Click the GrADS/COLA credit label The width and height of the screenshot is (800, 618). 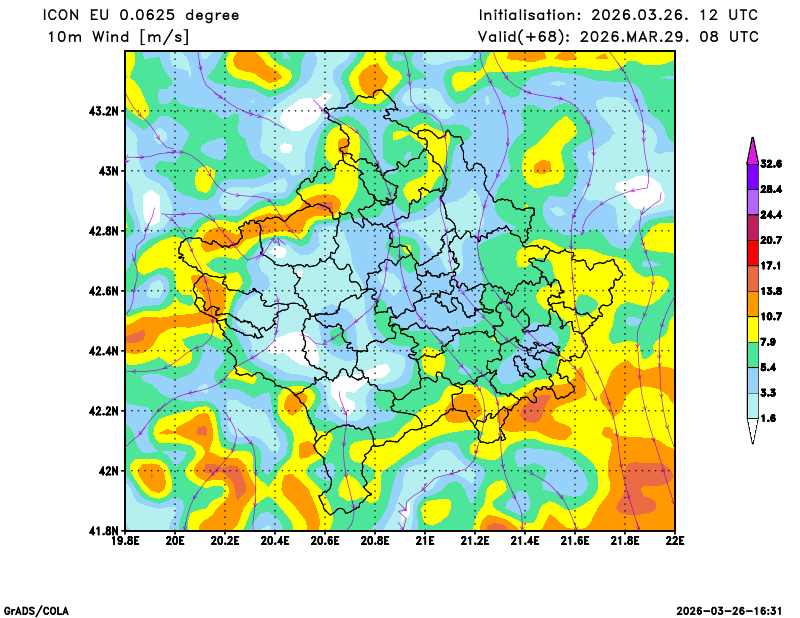[x=36, y=610]
